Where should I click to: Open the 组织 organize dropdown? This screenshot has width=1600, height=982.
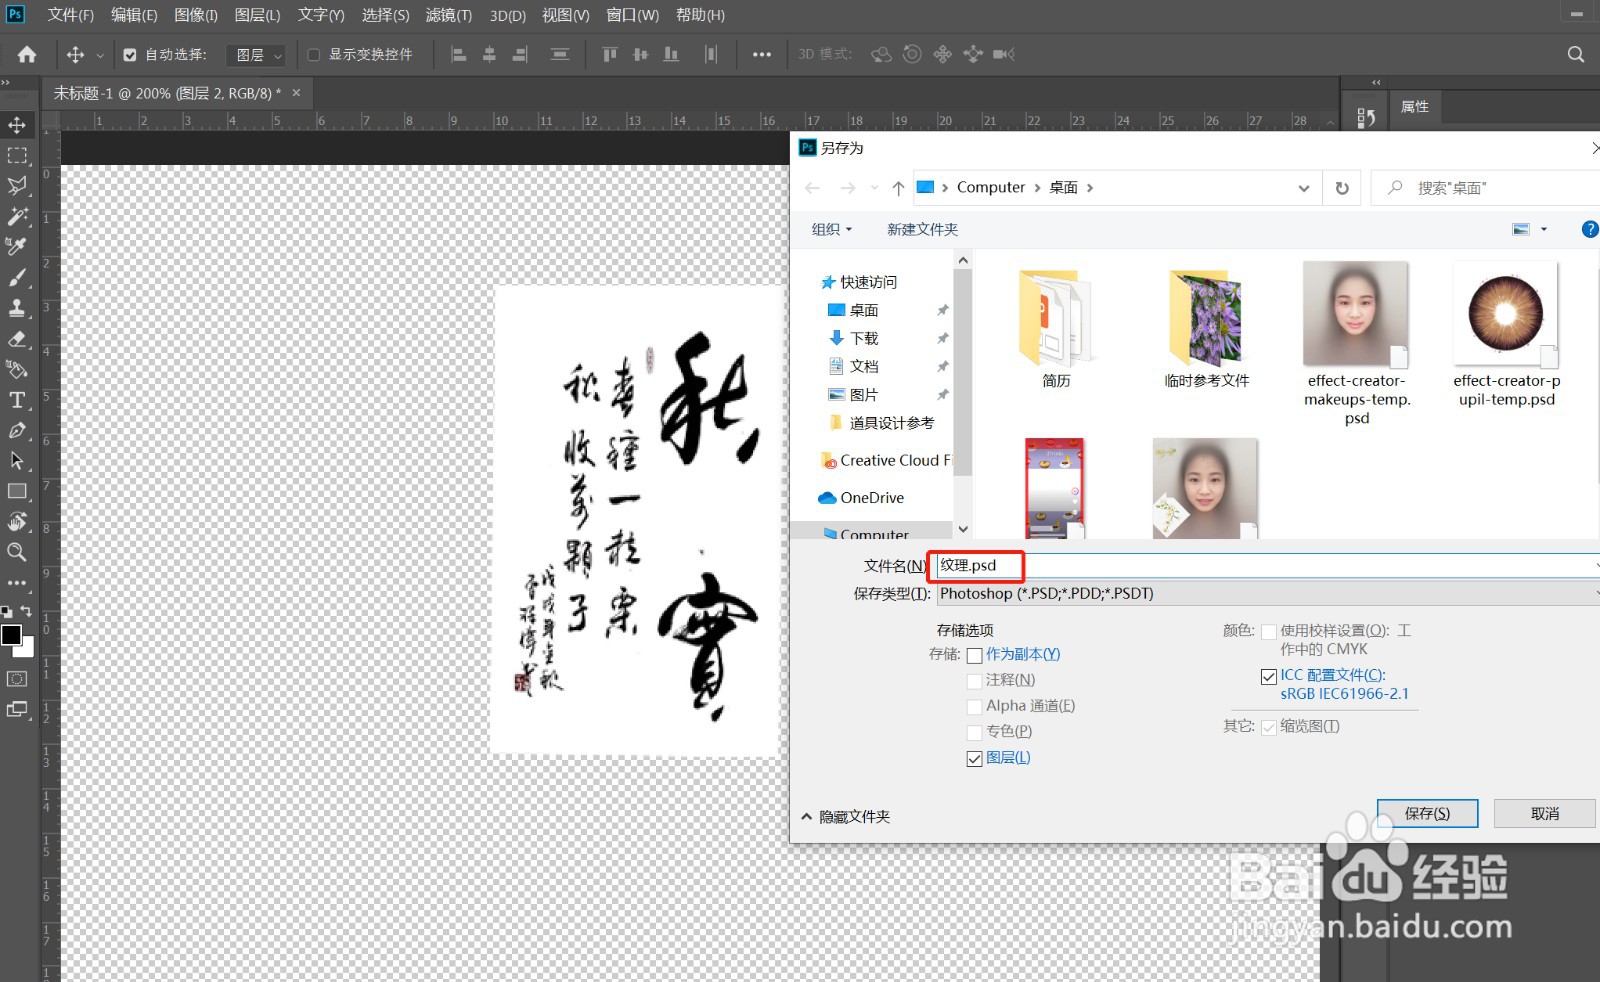tap(832, 229)
